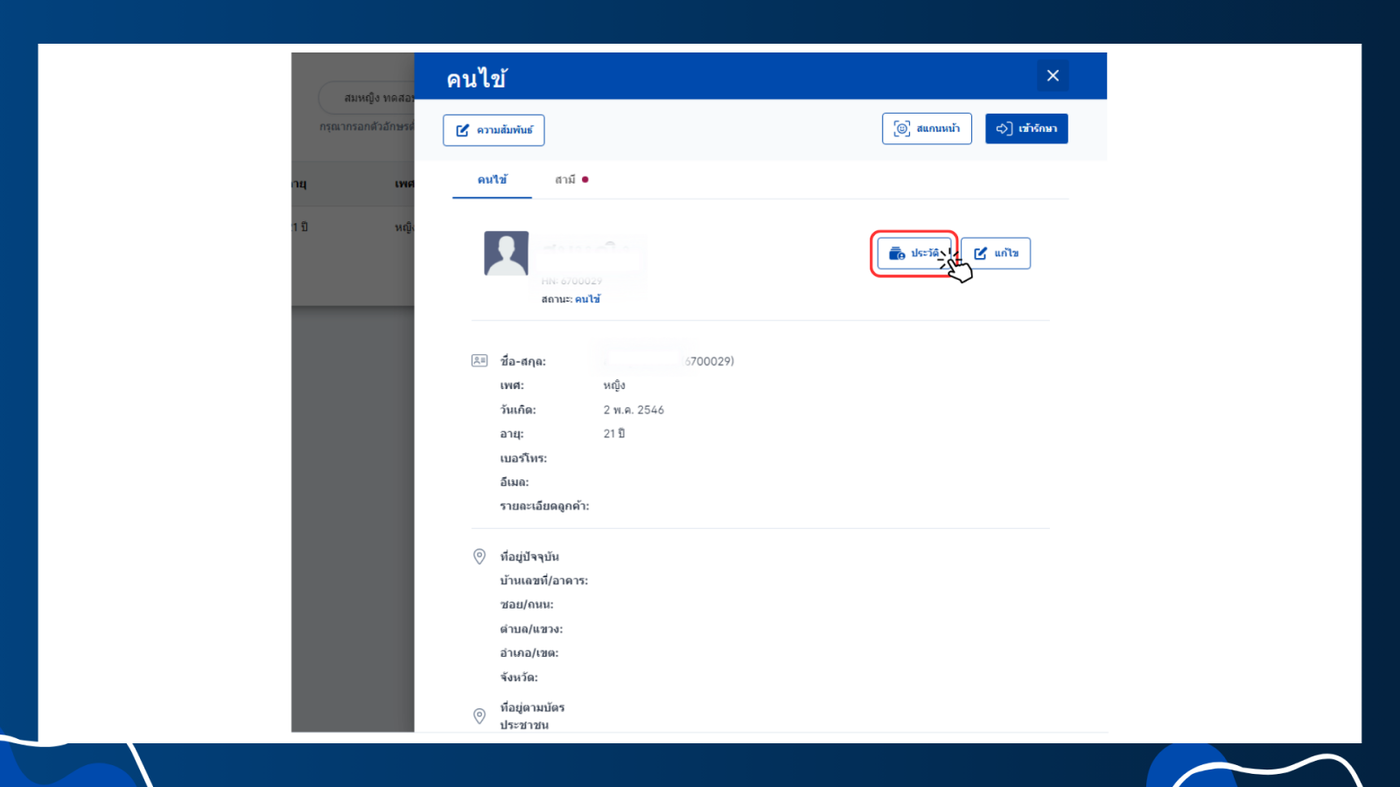
Task: Click the สแกนหน้า face scan button
Action: (927, 128)
